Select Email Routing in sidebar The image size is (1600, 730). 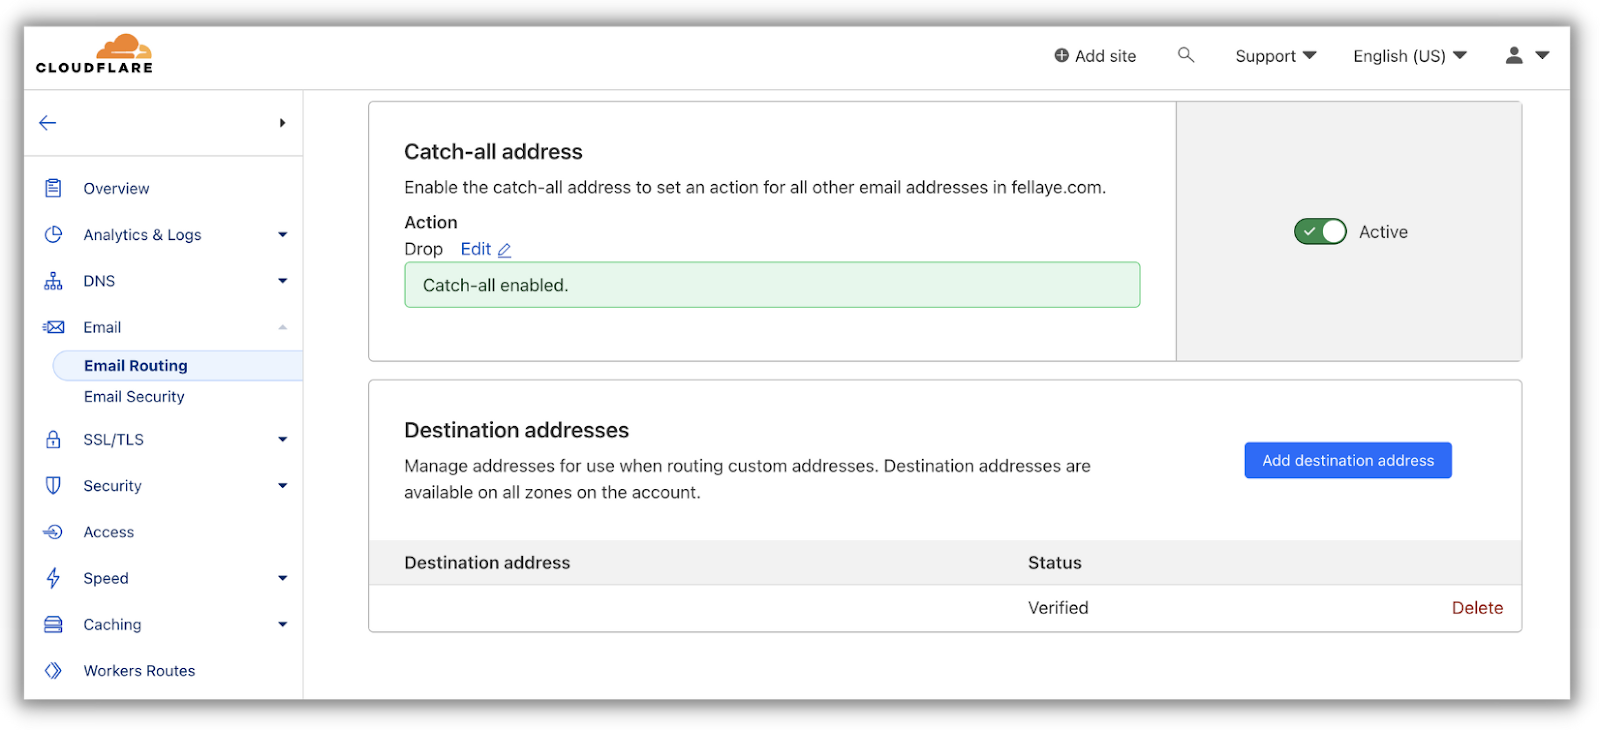136,366
